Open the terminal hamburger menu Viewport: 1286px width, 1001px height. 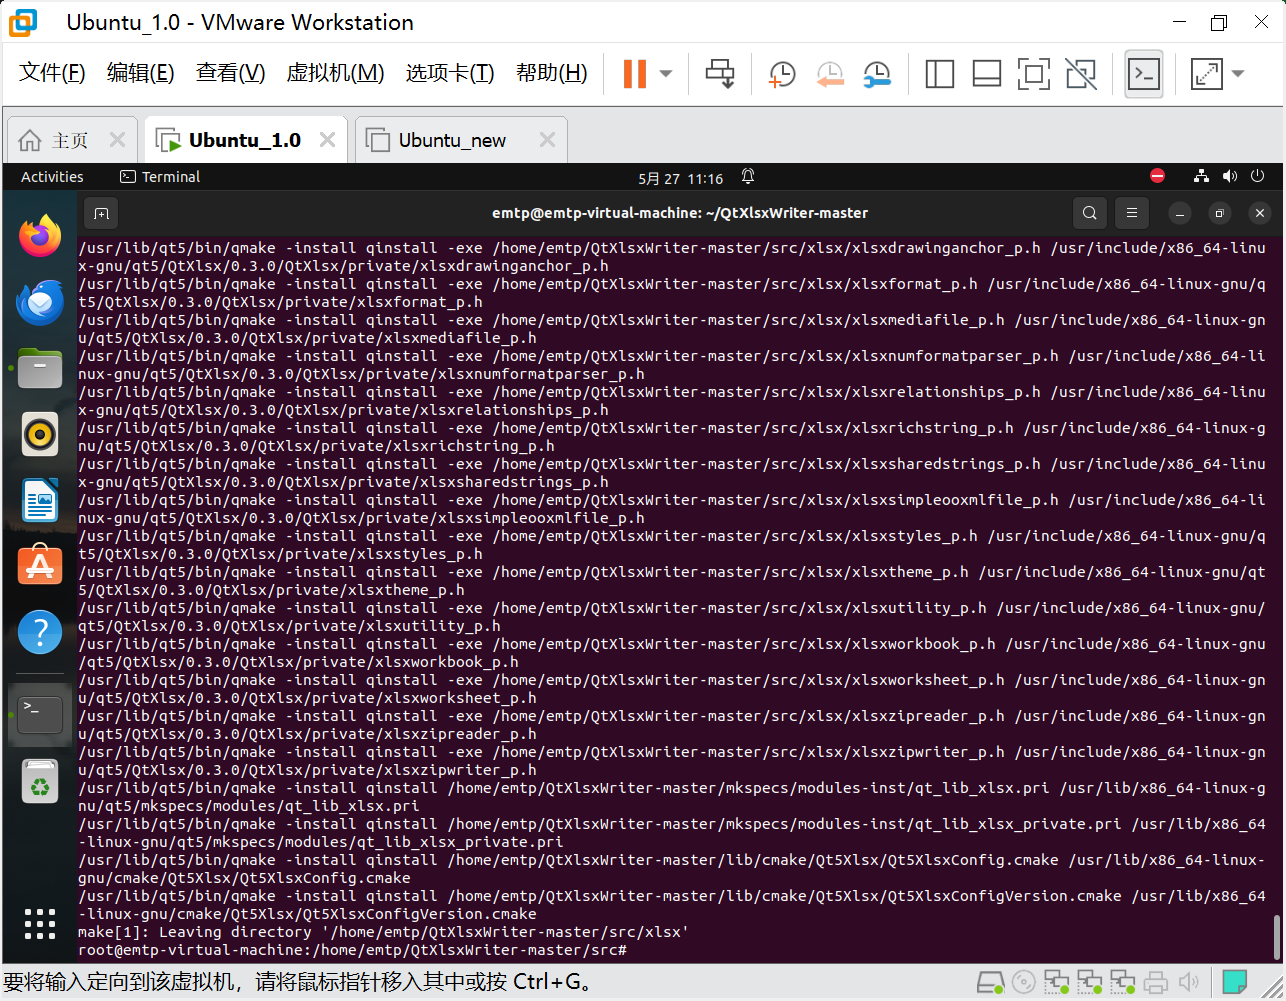(x=1132, y=213)
